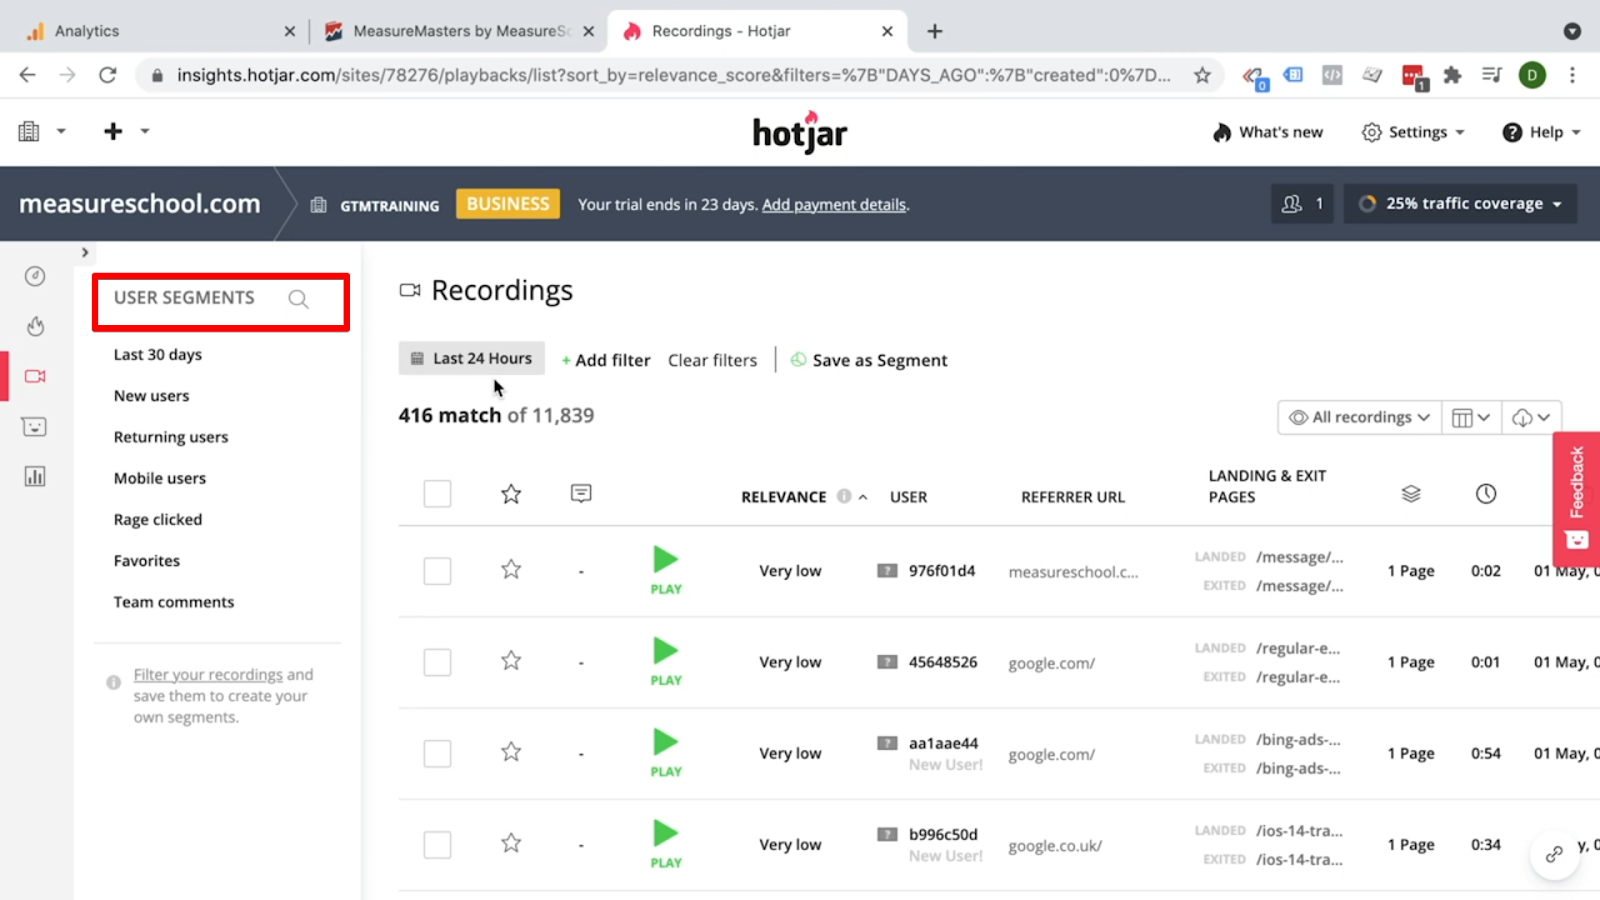Click duration clock column icon

(1486, 494)
